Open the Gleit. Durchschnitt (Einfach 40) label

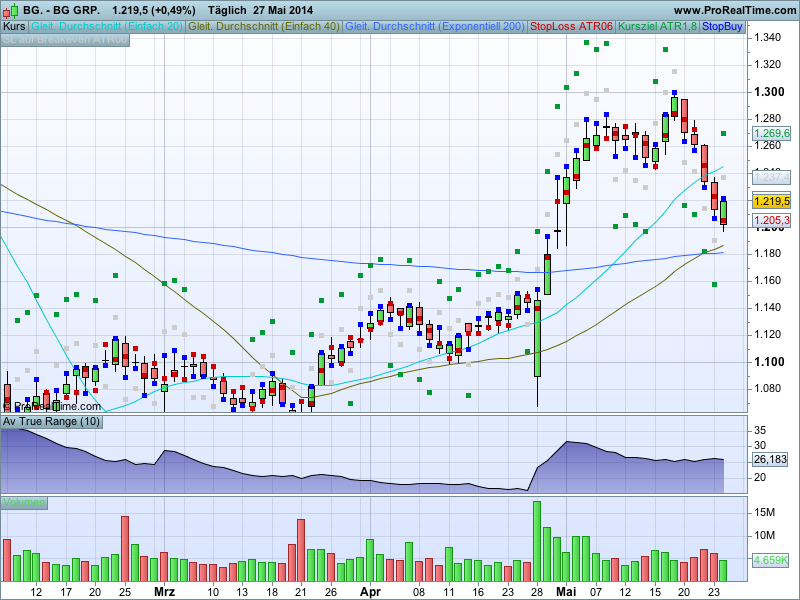tap(264, 27)
